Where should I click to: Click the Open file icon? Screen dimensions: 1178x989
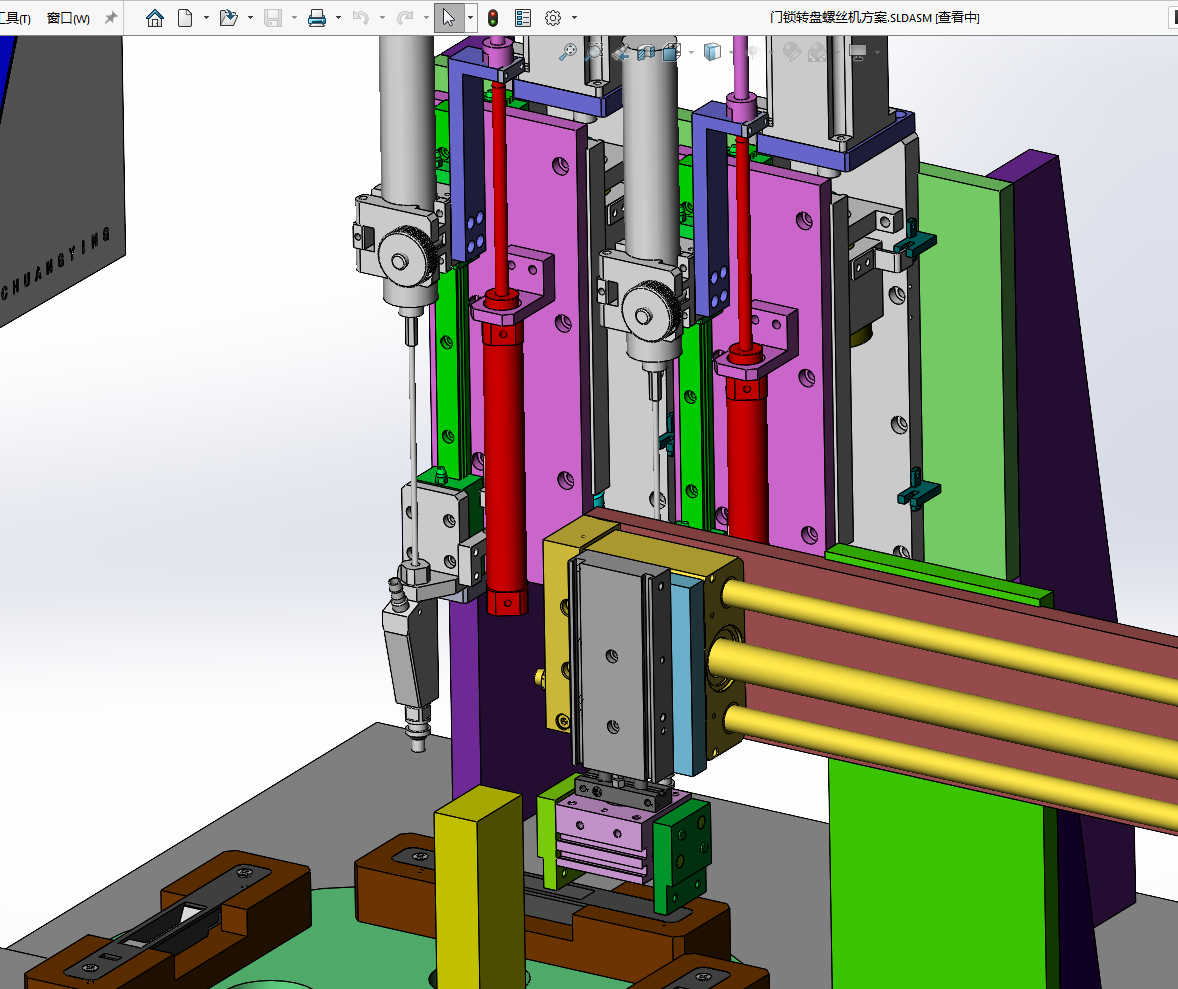(x=228, y=18)
